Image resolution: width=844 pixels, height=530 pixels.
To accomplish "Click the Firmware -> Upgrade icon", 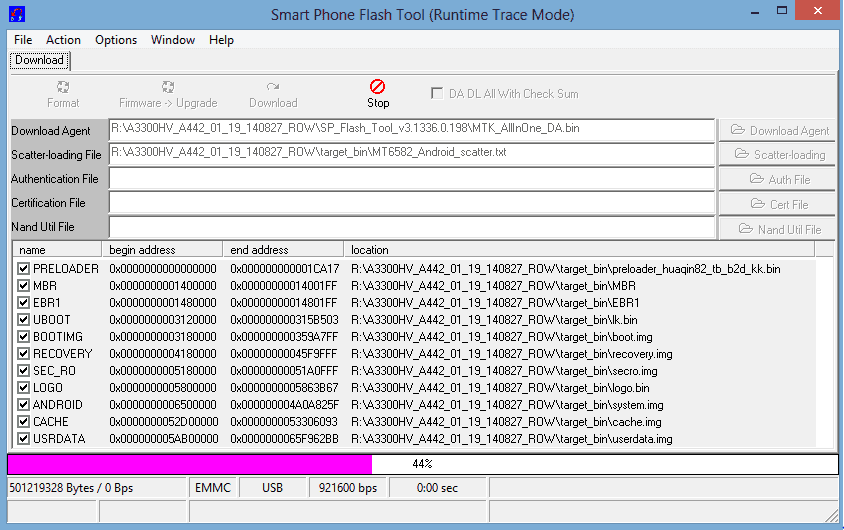I will tap(168, 87).
